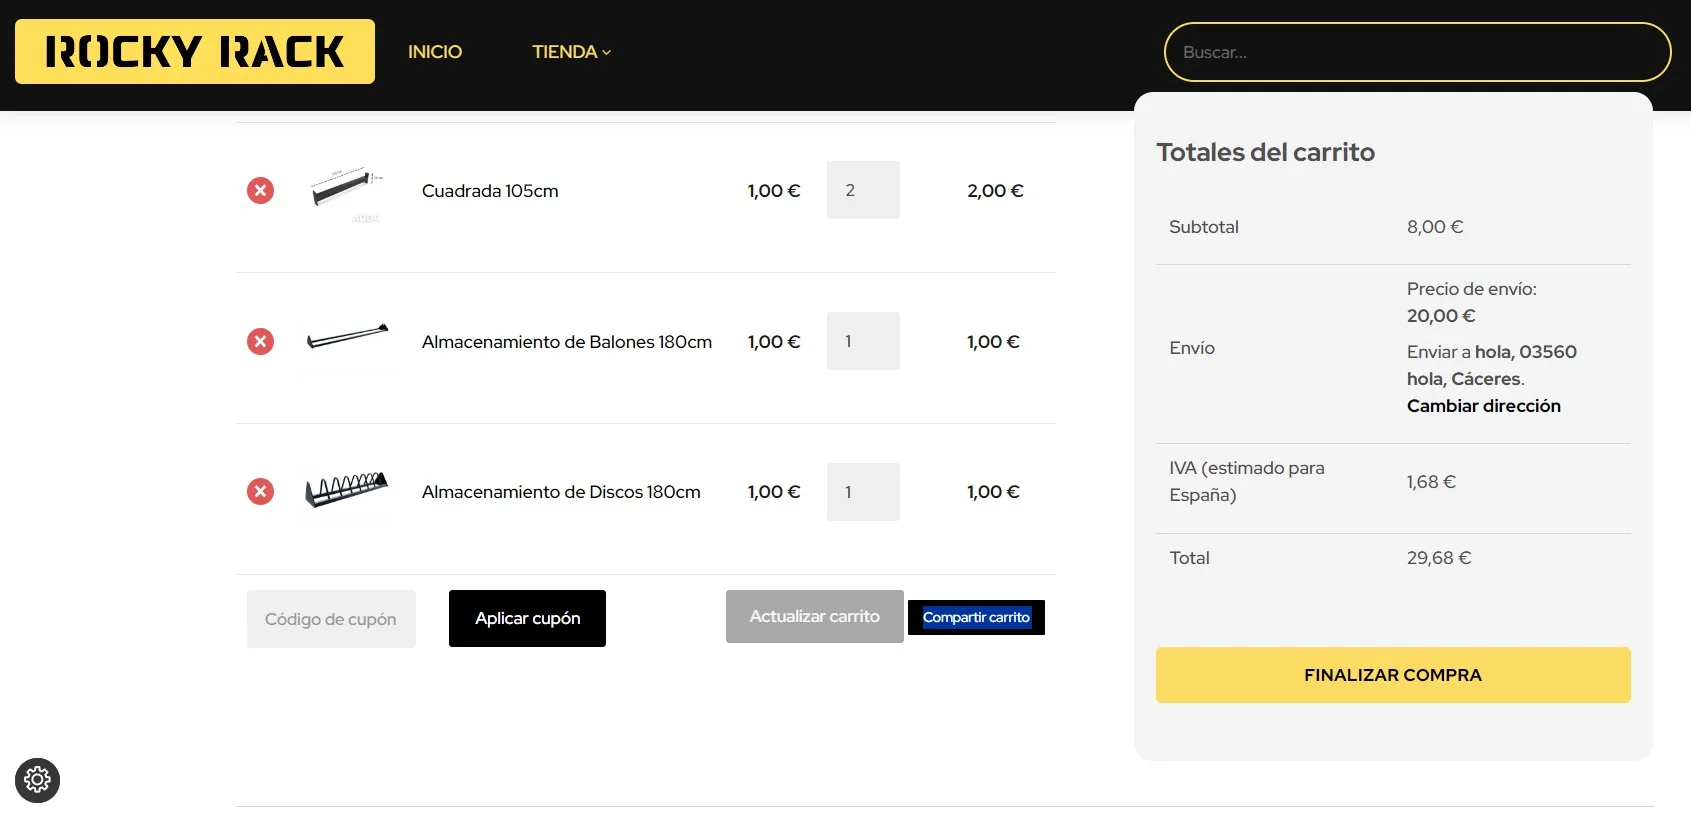This screenshot has width=1691, height=816.
Task: Edit quantity for Cuadrada 105cm
Action: 862,190
